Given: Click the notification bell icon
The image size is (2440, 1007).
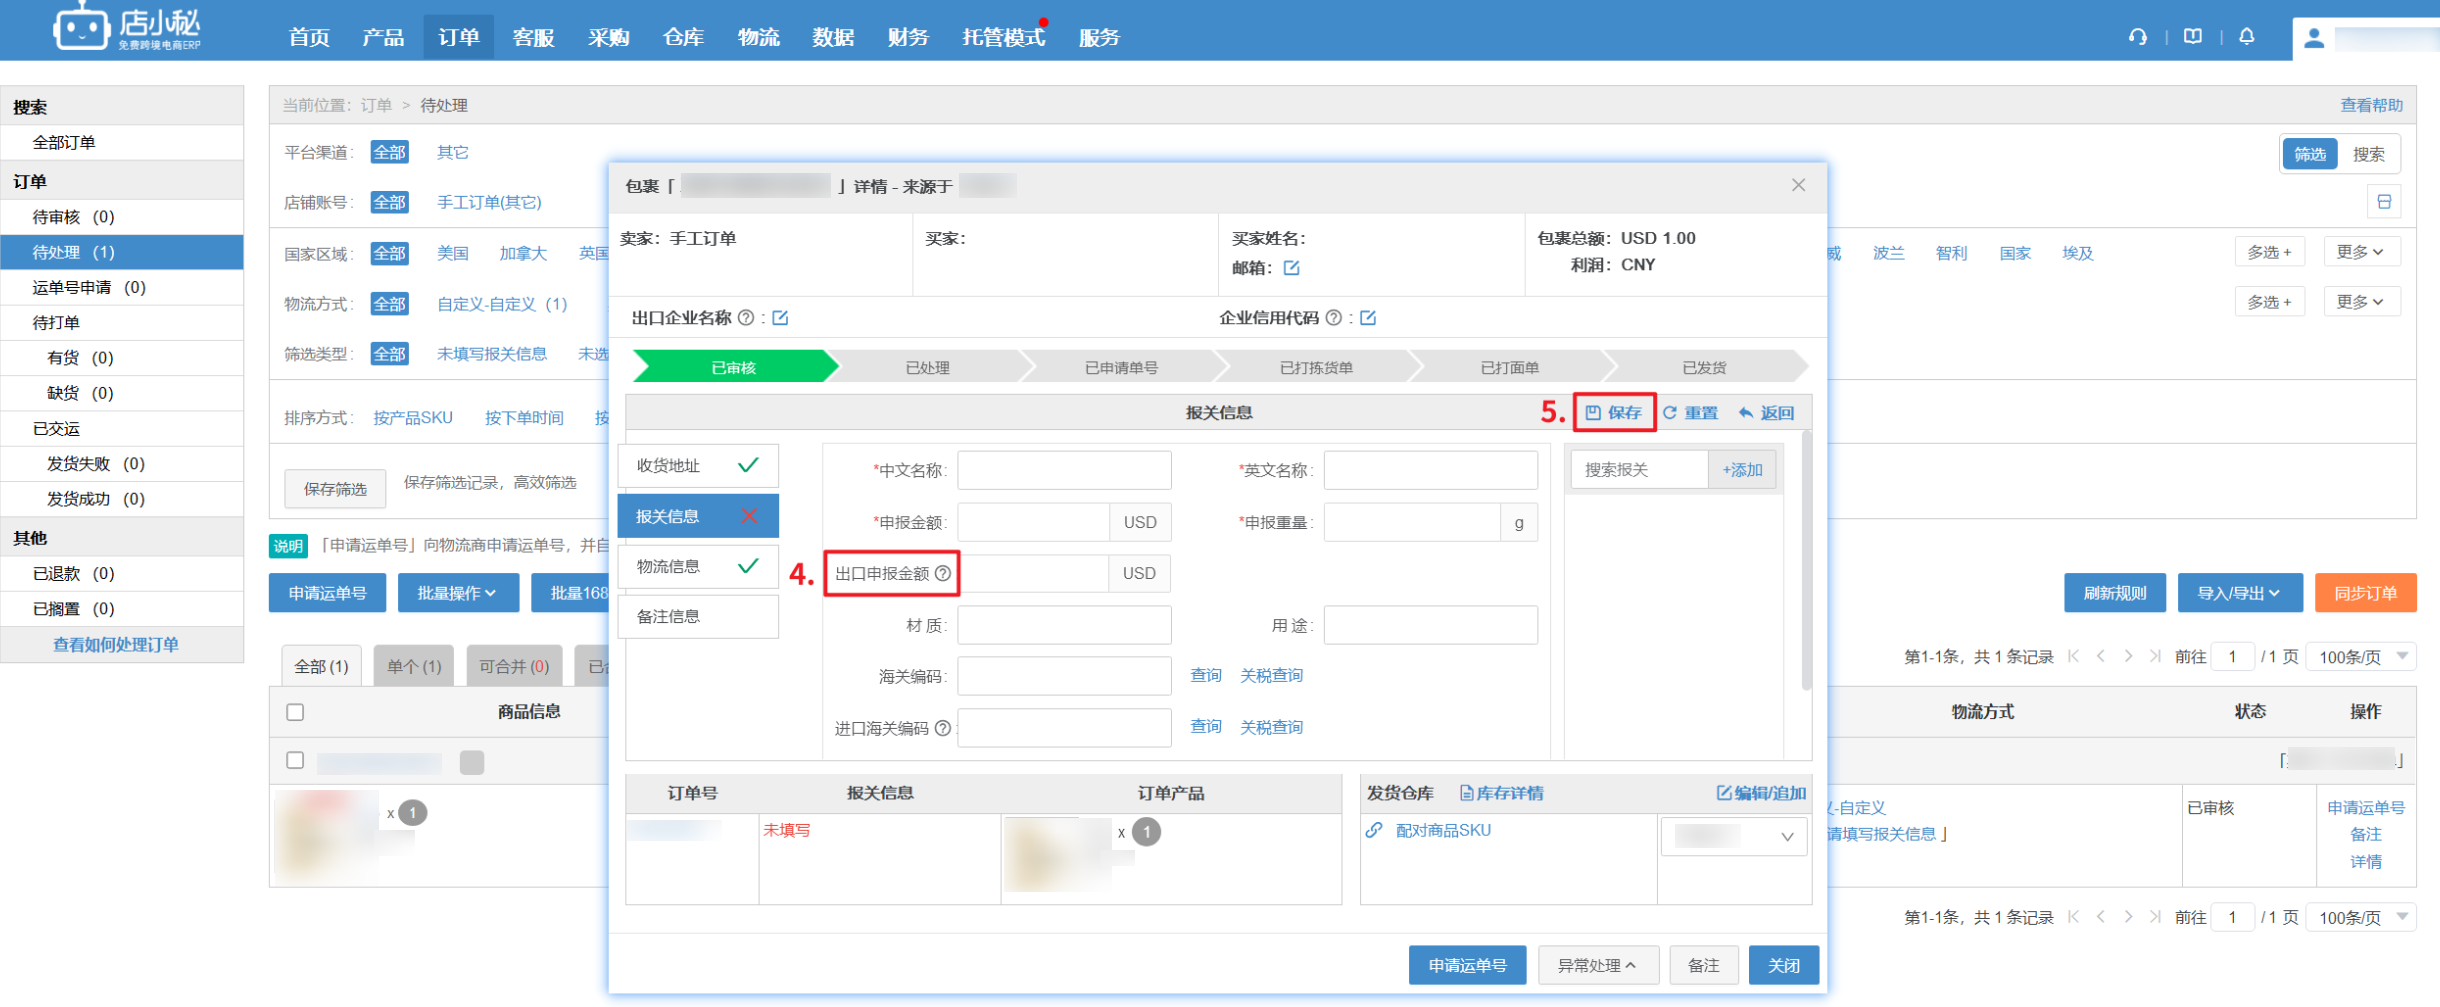Looking at the screenshot, I should 2247,37.
